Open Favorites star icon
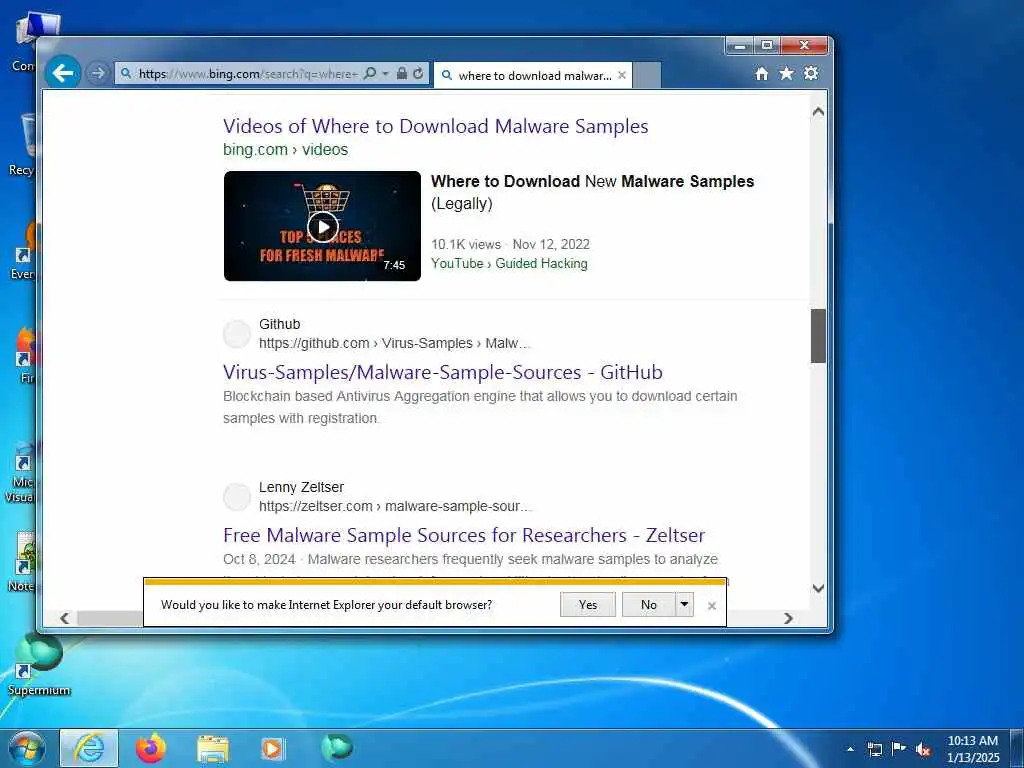The width and height of the screenshot is (1024, 768). click(x=786, y=74)
